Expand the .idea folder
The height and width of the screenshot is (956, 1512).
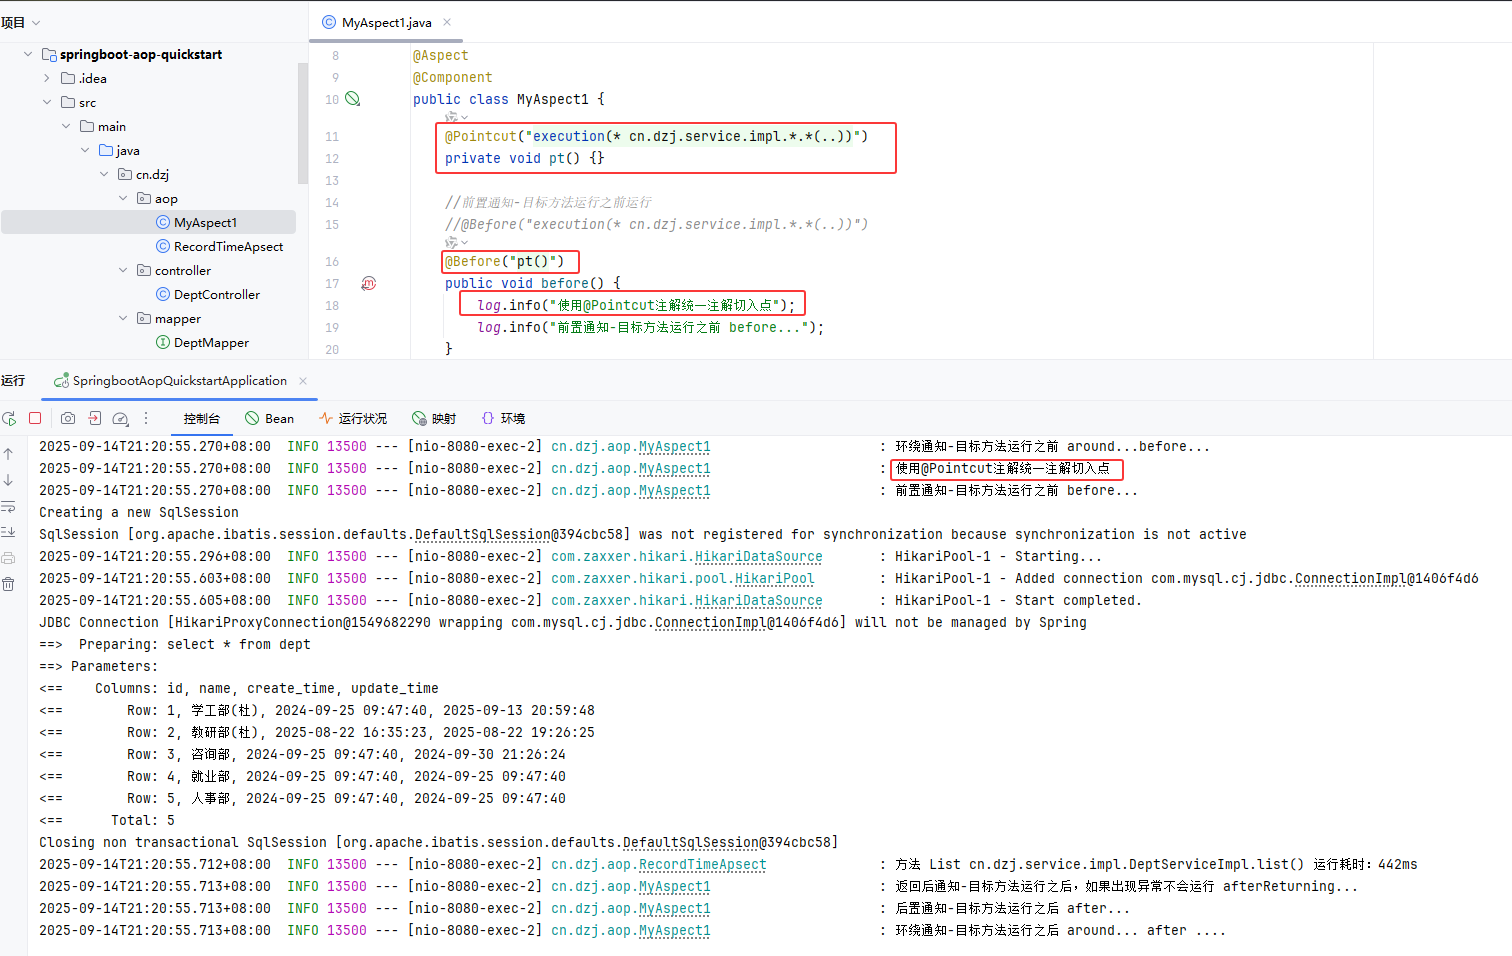[47, 78]
